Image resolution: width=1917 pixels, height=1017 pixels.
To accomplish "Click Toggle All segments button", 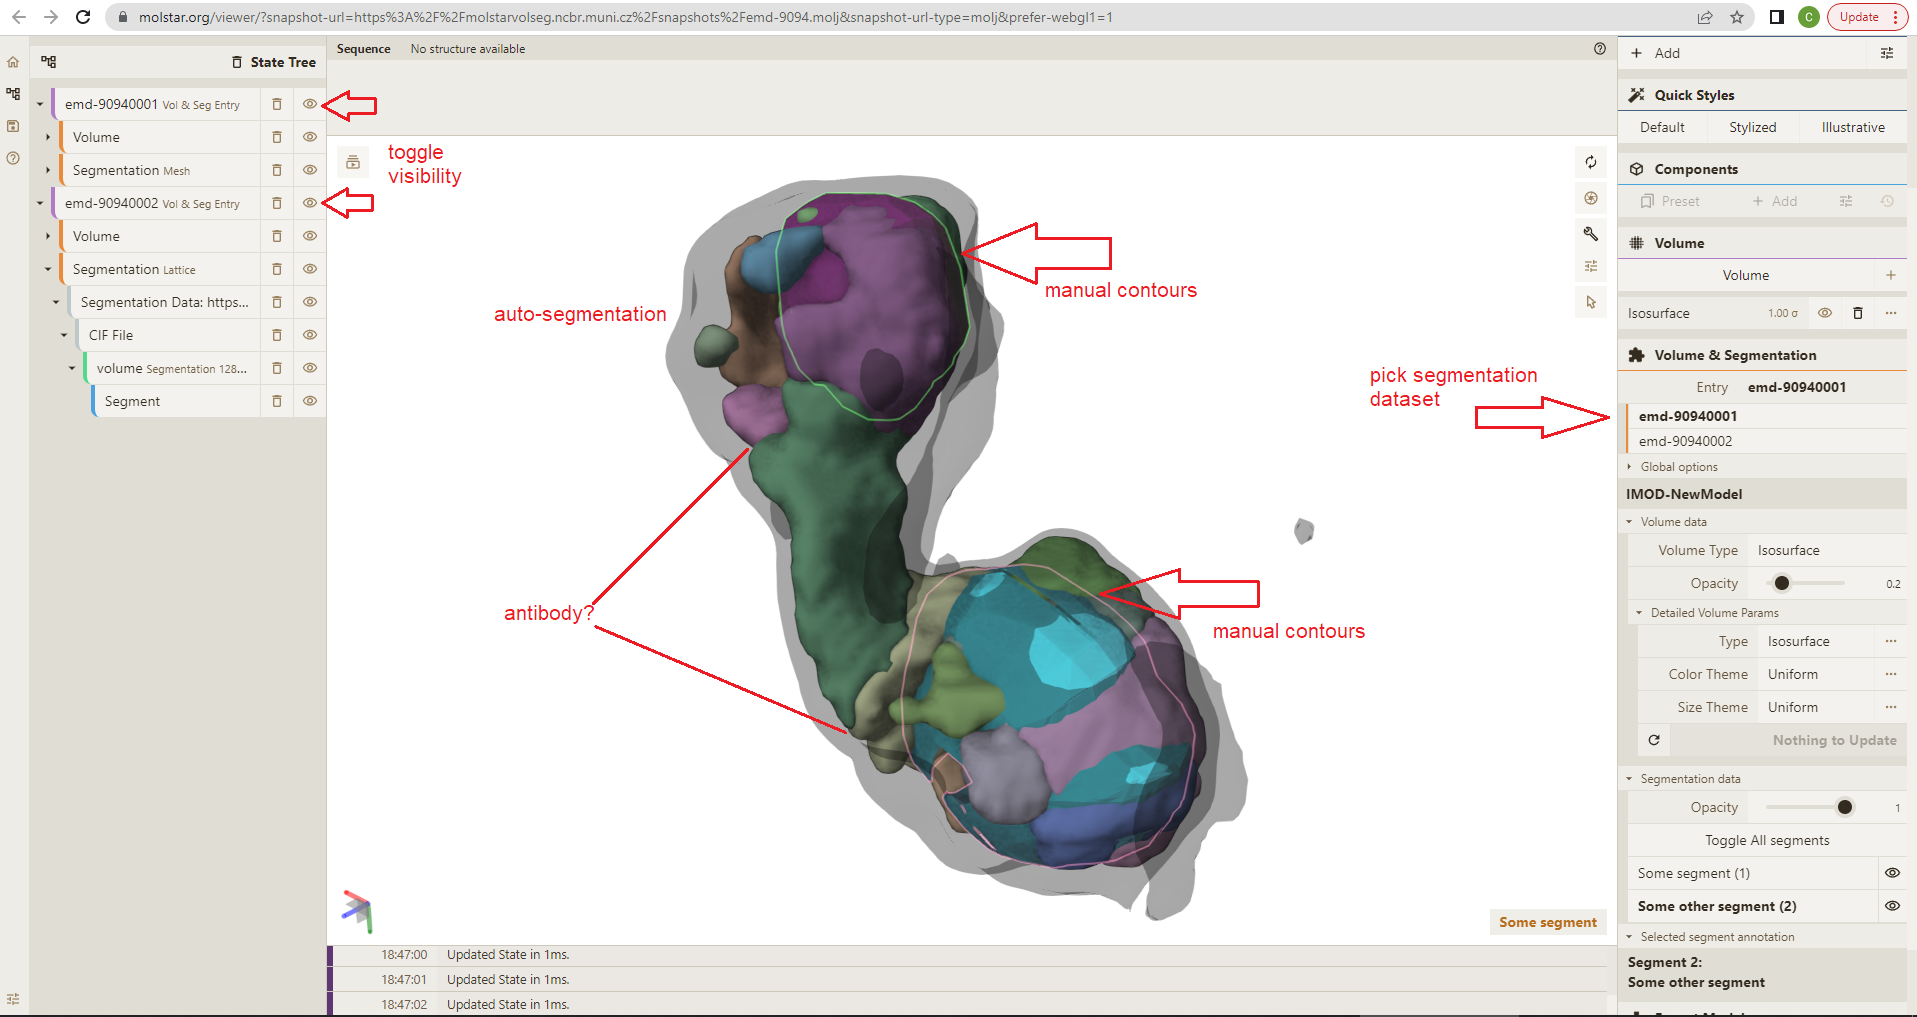I will pyautogui.click(x=1766, y=840).
